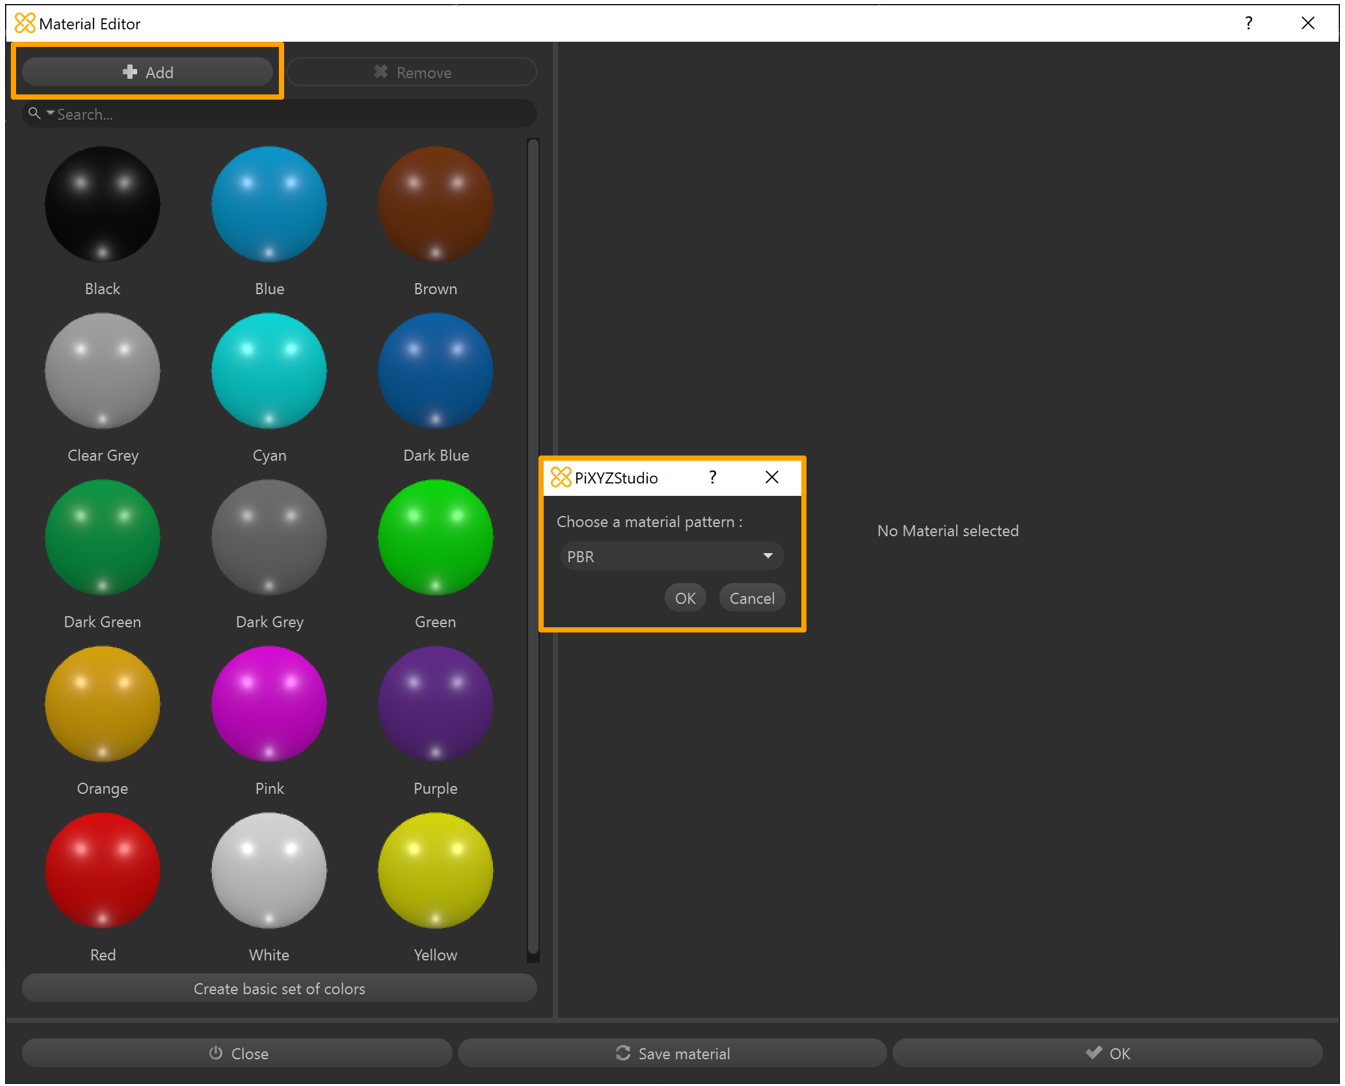
Task: Open the PBR material pattern dropdown
Action: pos(670,556)
